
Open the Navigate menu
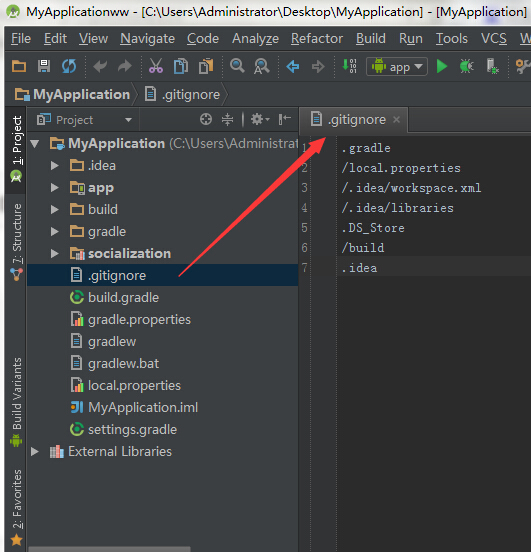(x=148, y=38)
